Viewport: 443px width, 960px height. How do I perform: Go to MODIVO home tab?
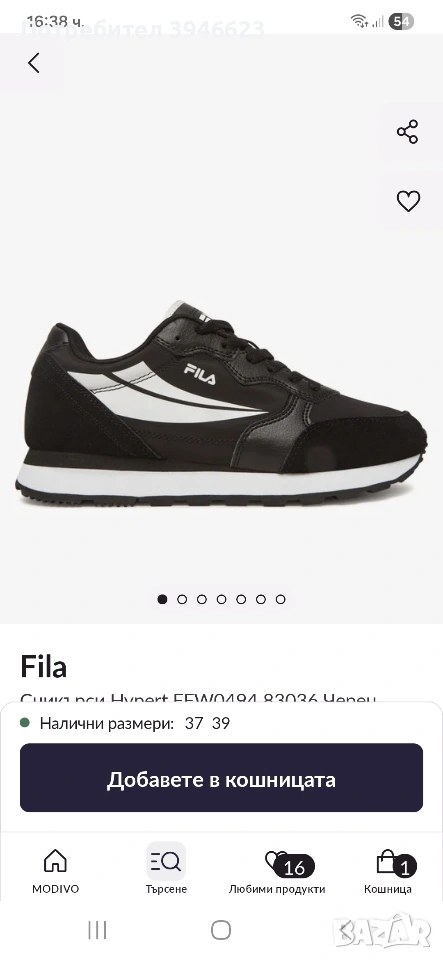[x=56, y=871]
